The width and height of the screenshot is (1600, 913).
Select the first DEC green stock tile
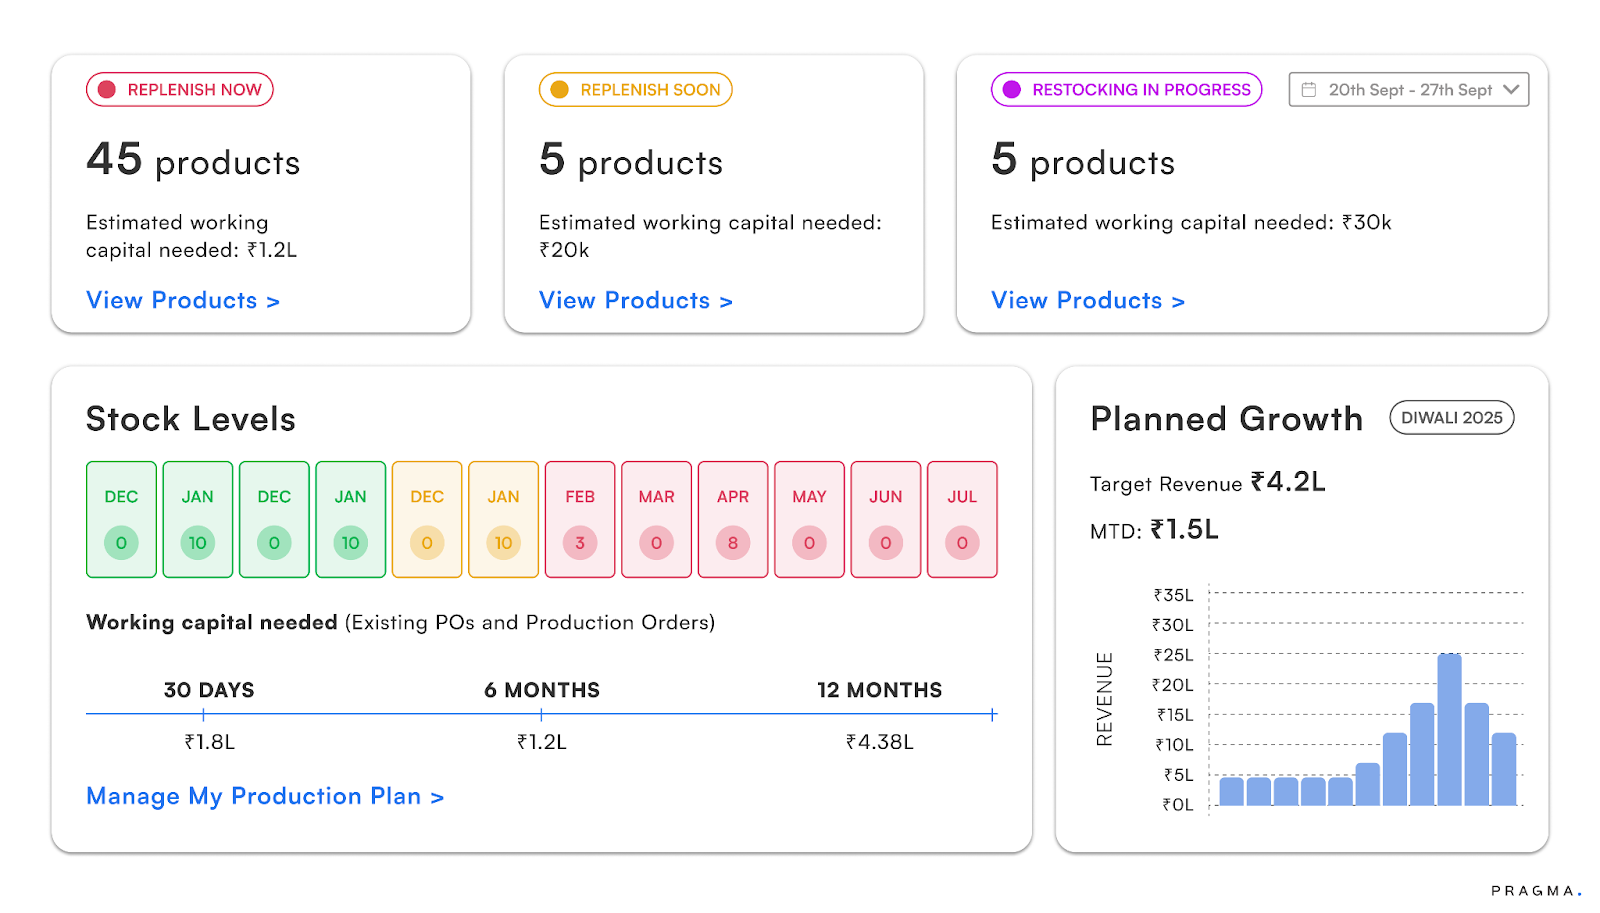coord(121,519)
